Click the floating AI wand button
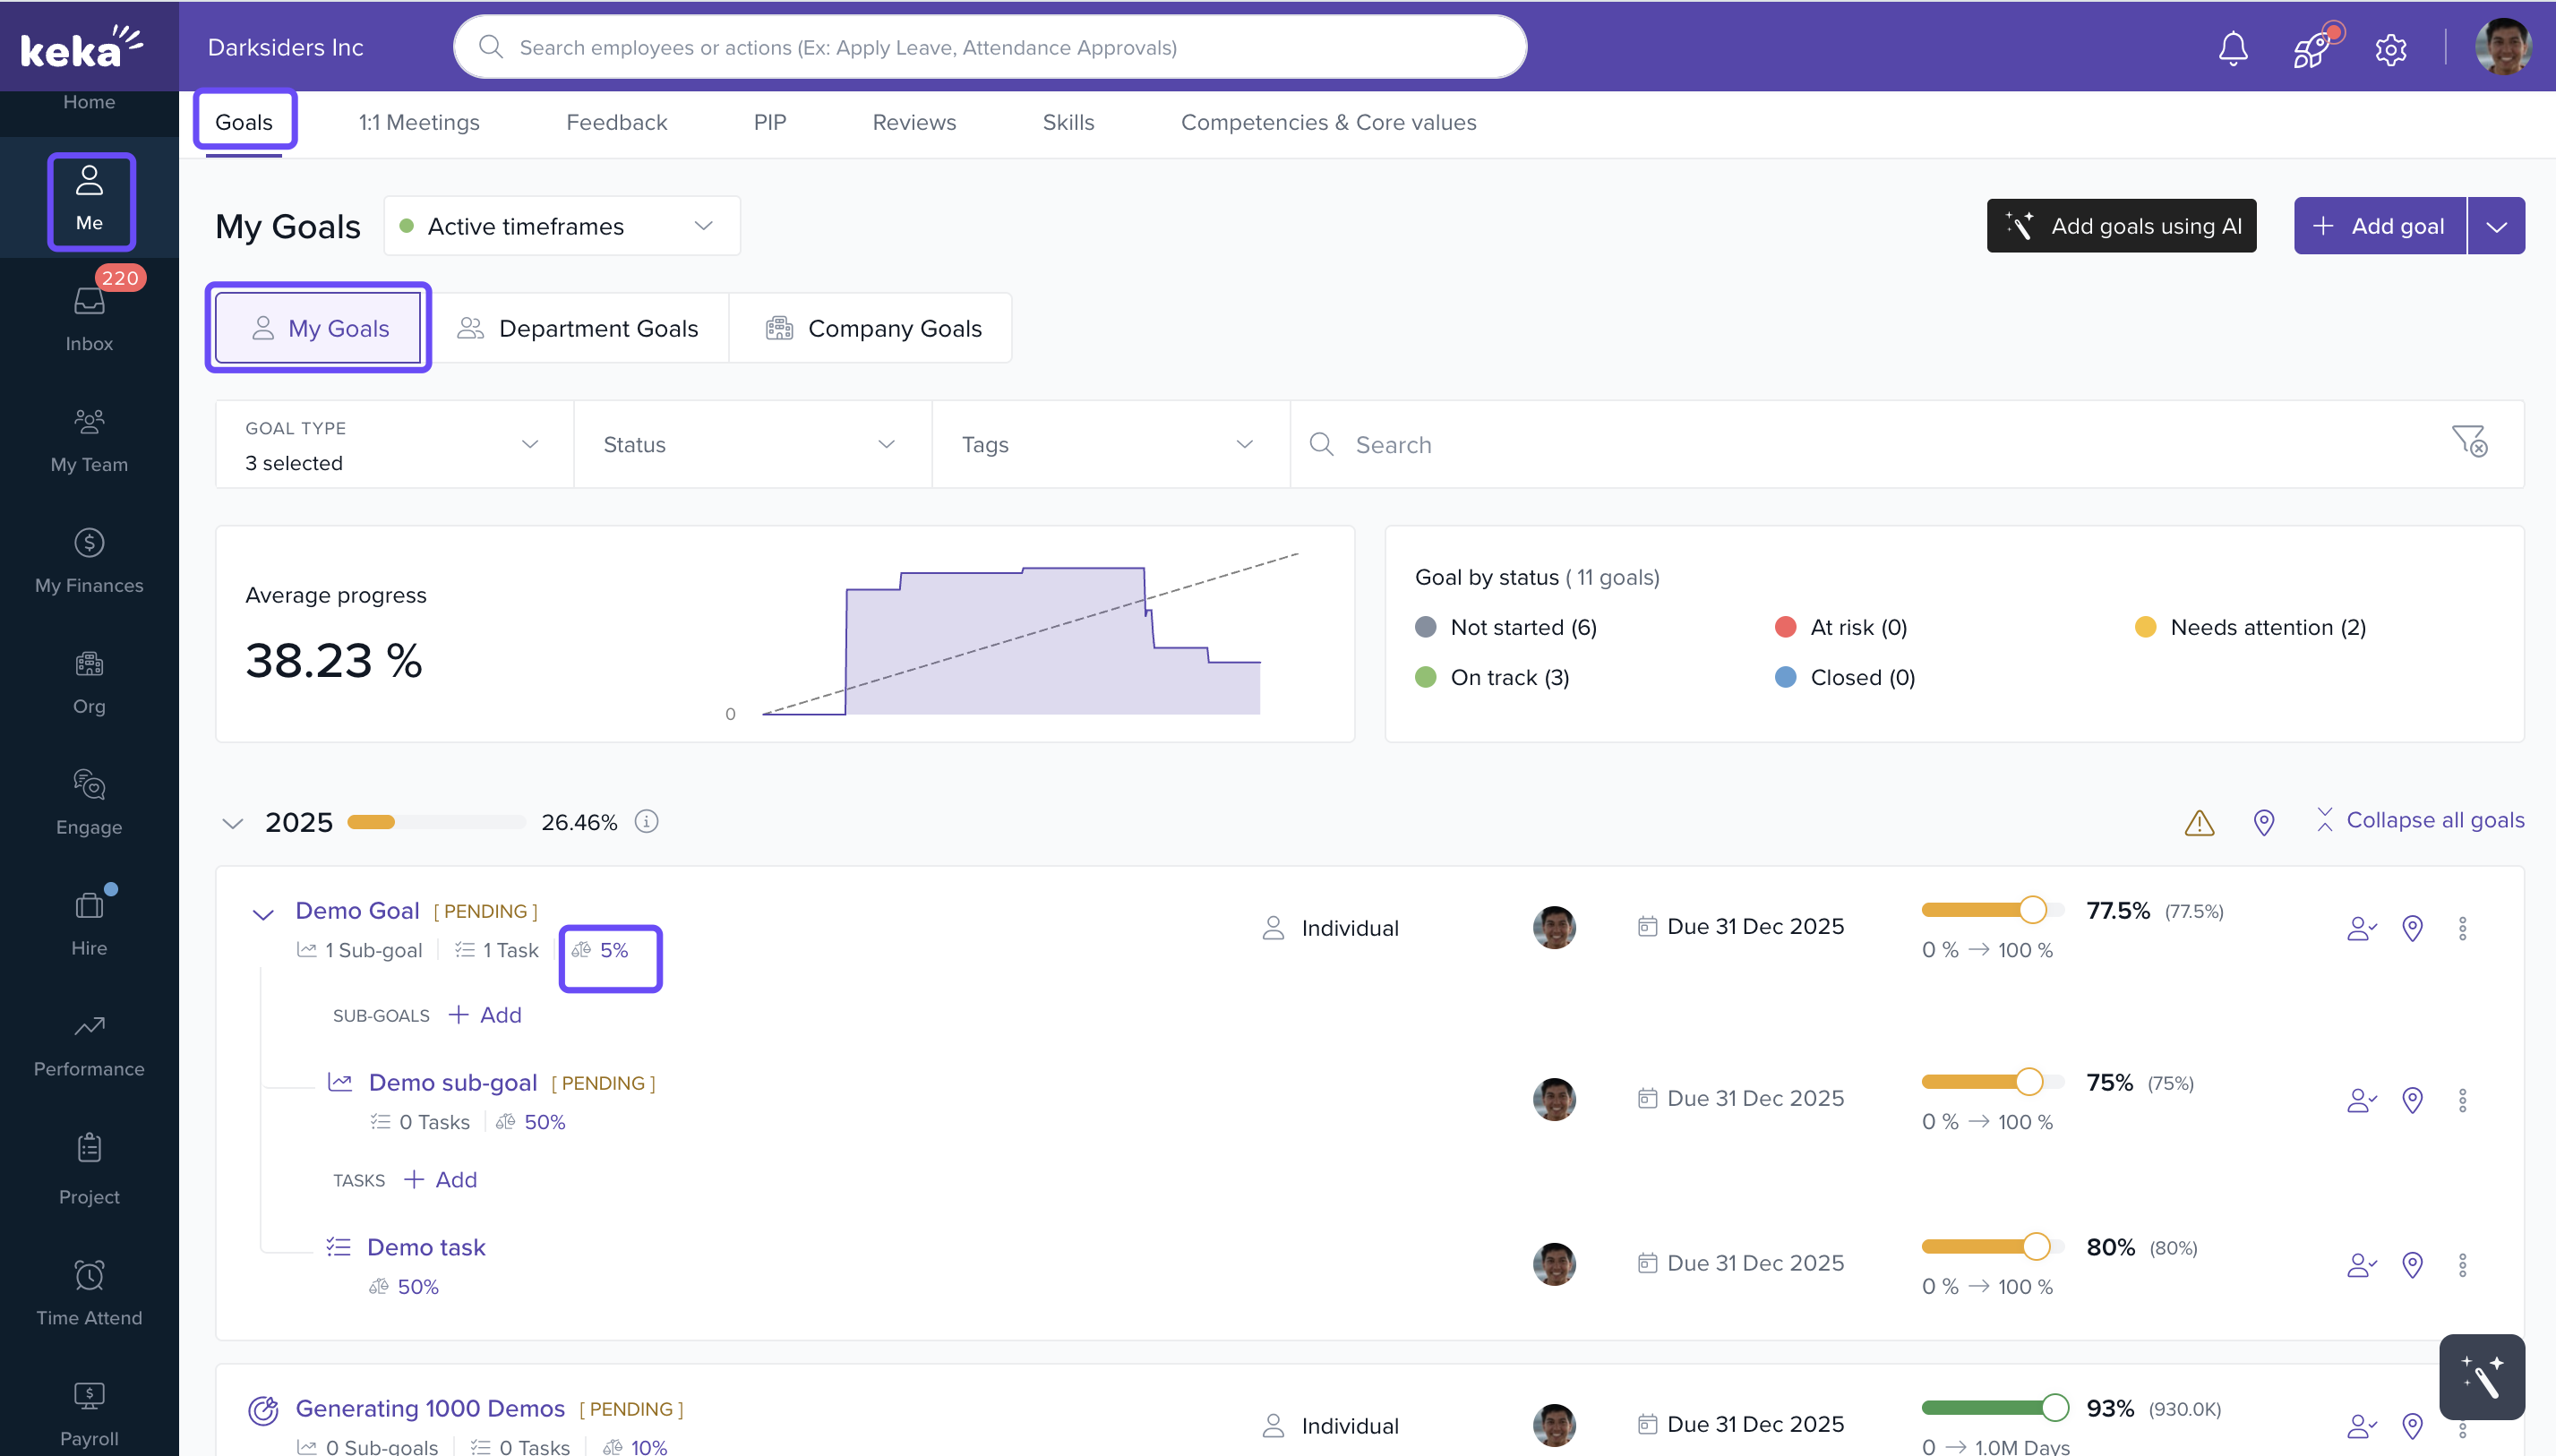 click(x=2481, y=1376)
